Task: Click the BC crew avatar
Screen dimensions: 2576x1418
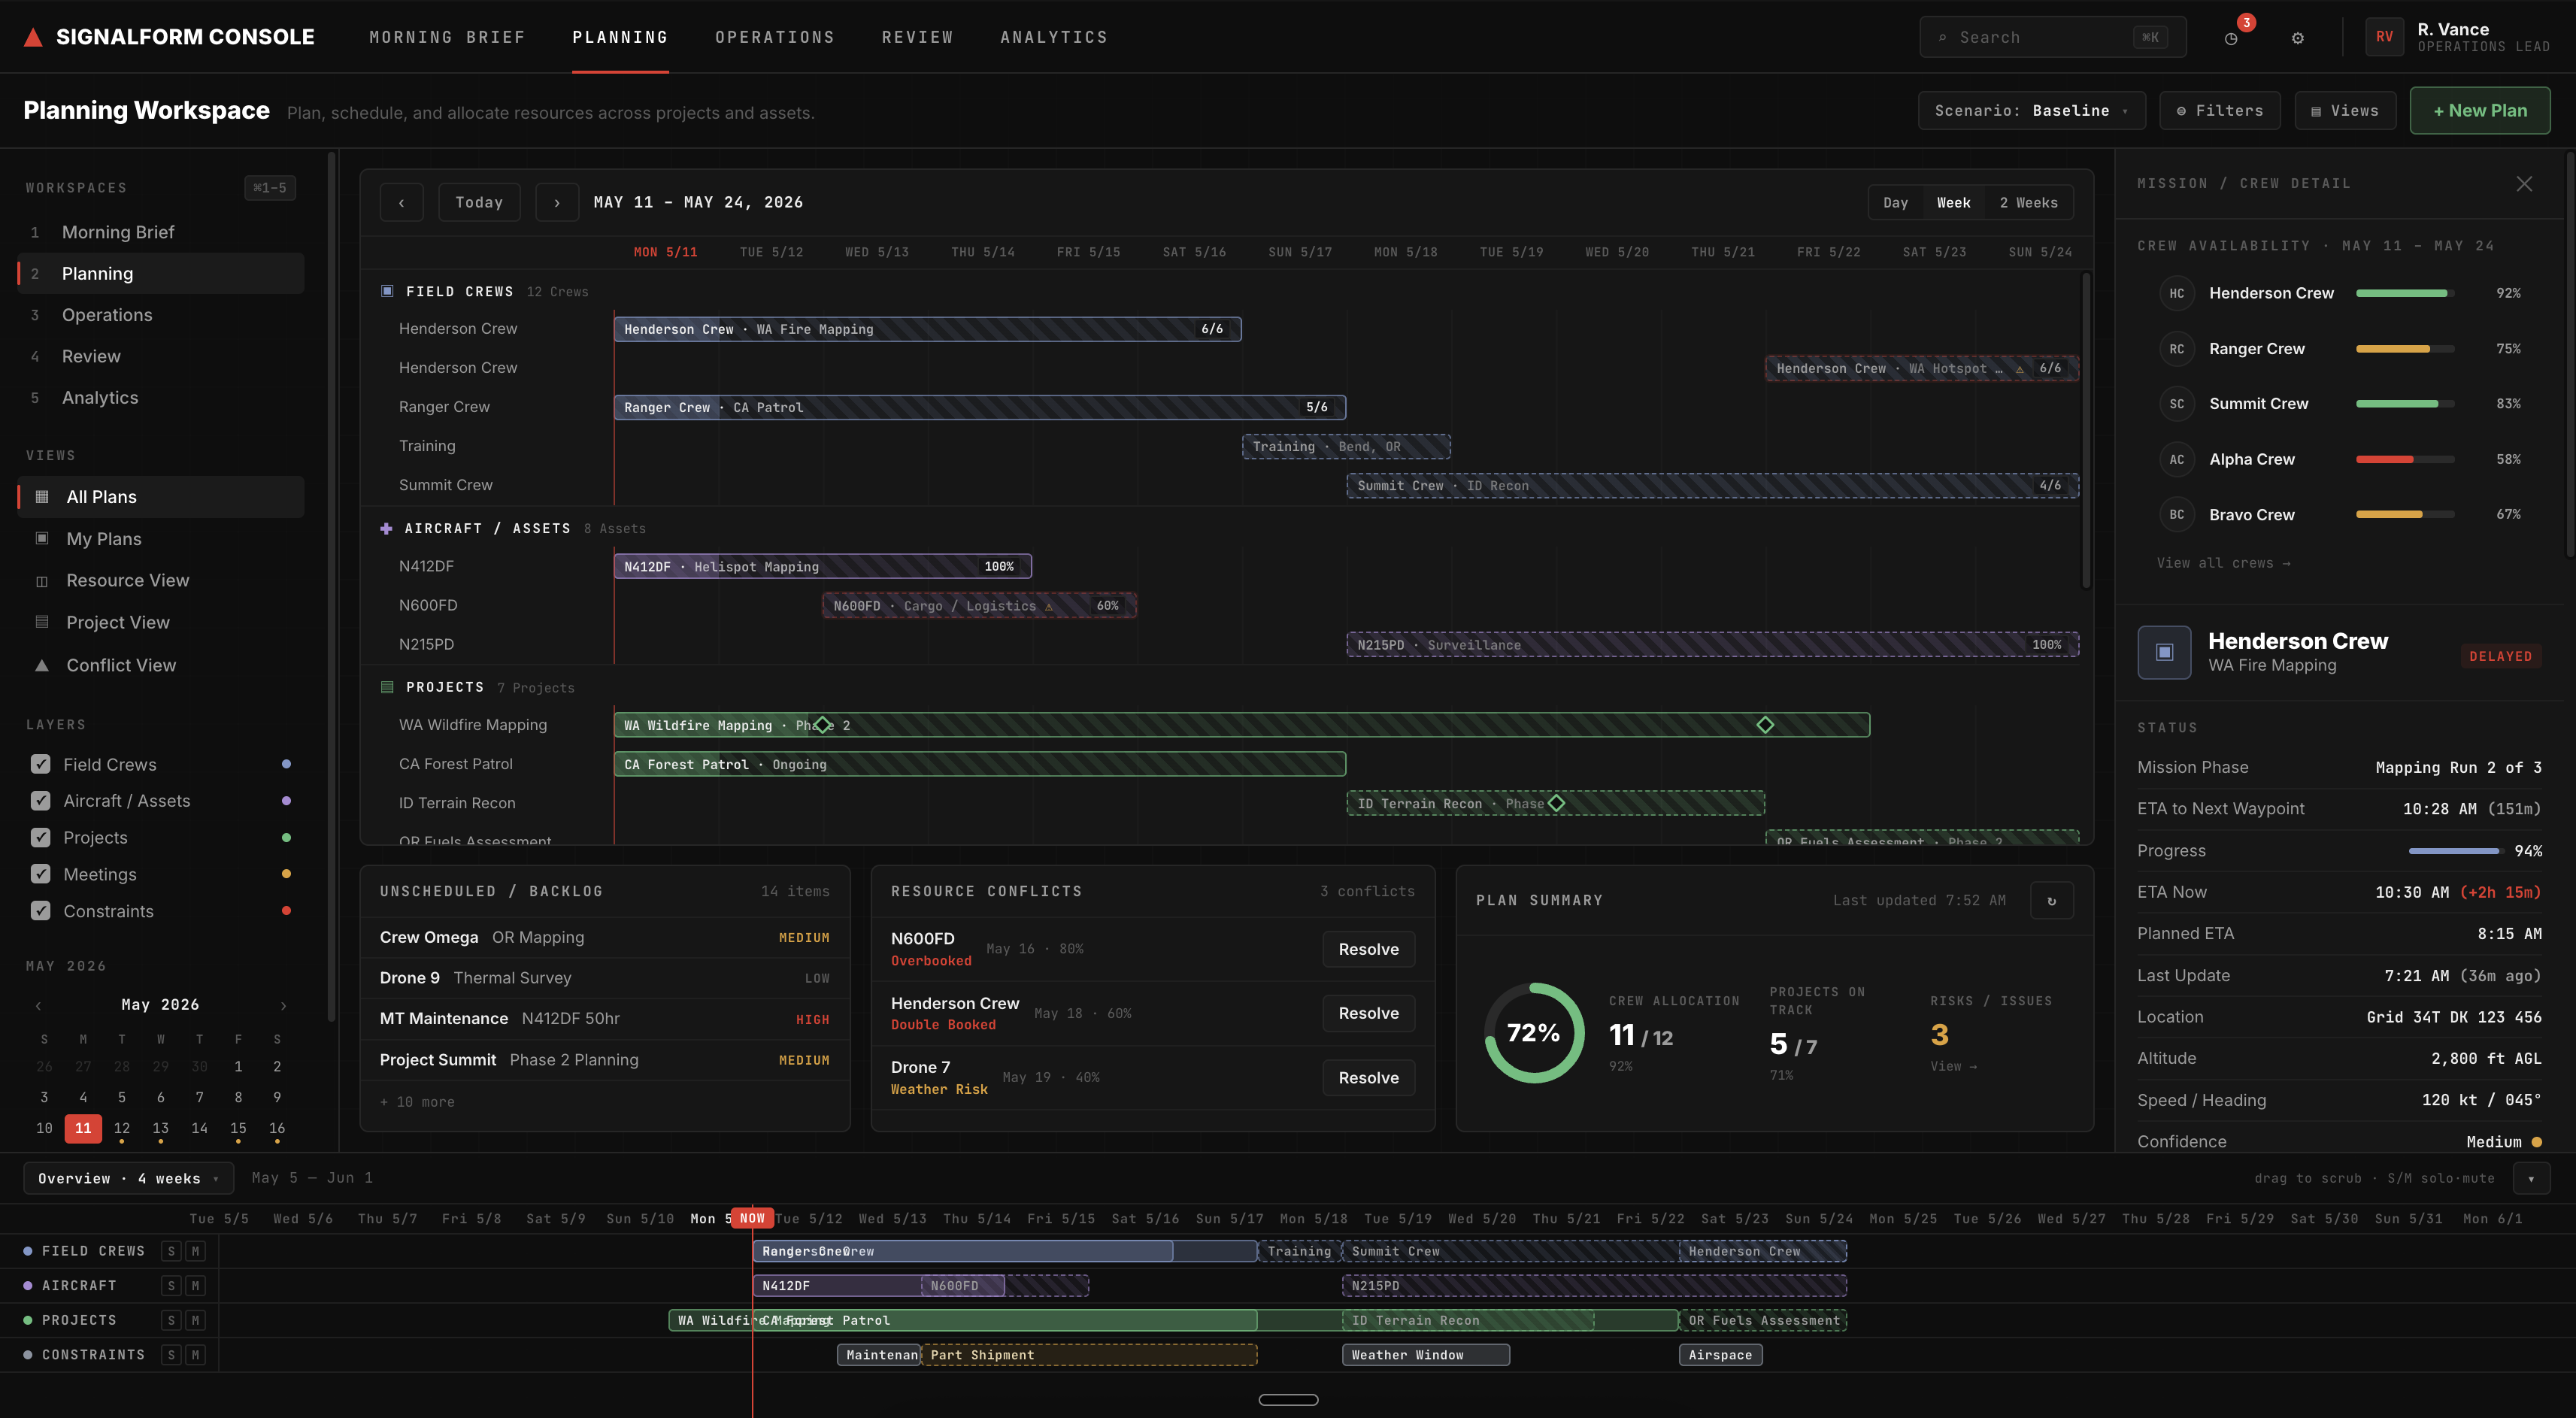Action: 2176,515
